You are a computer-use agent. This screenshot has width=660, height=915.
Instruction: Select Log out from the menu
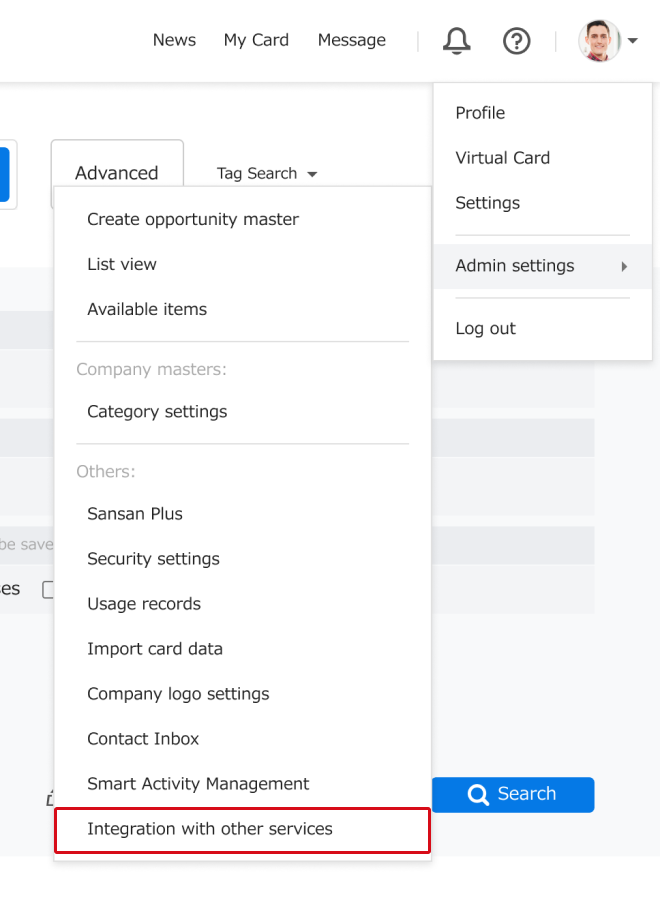coord(485,327)
